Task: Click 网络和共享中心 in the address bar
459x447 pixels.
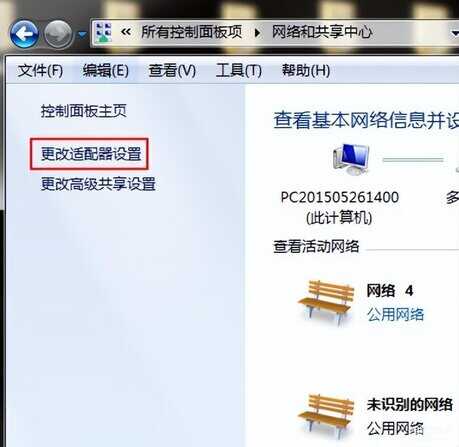Action: [322, 32]
